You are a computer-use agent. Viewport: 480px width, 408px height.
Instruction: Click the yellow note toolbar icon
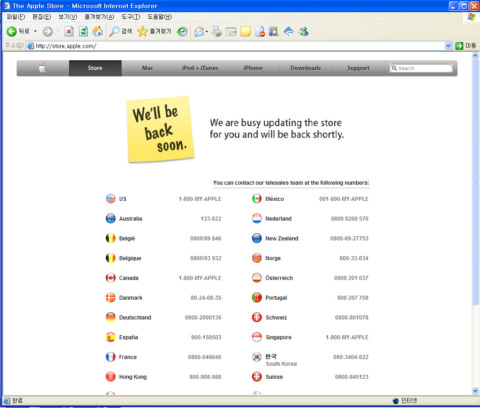pyautogui.click(x=246, y=31)
